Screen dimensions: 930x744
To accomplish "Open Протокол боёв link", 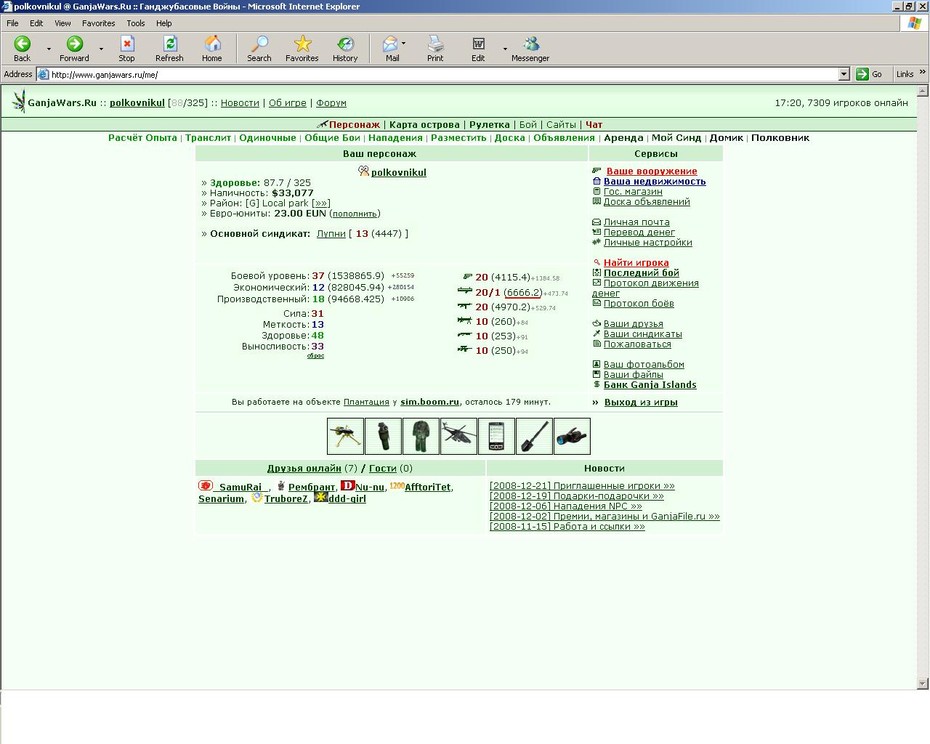I will pos(638,303).
